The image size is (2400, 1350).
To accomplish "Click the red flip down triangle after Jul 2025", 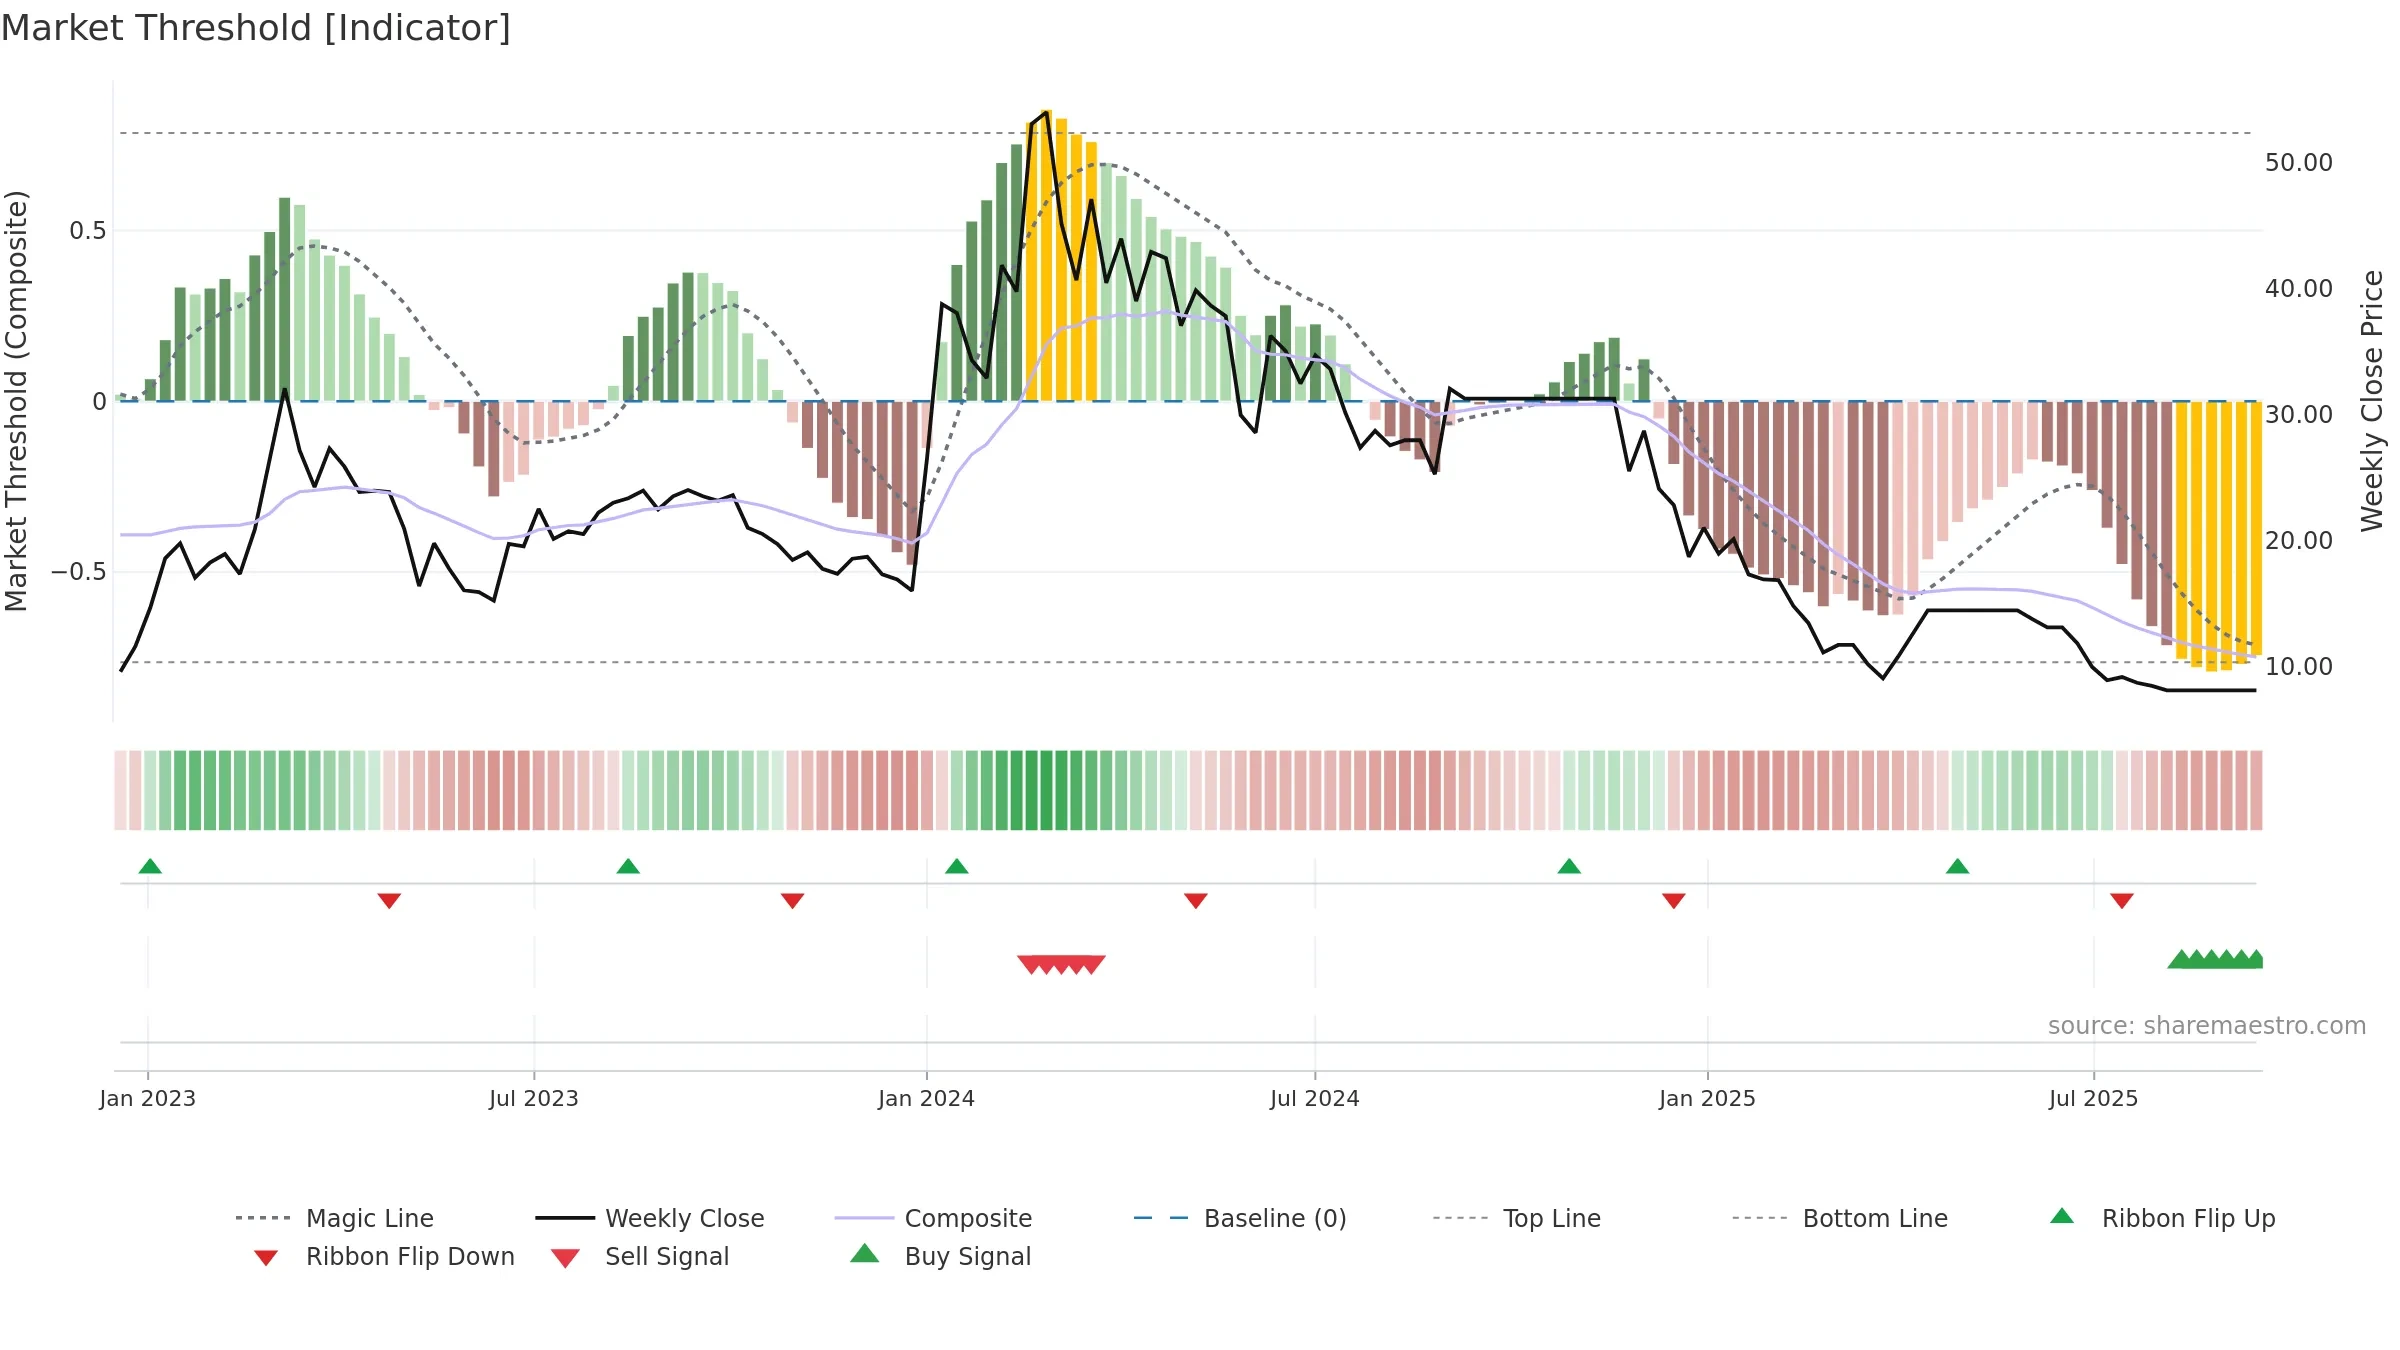I will [2122, 901].
